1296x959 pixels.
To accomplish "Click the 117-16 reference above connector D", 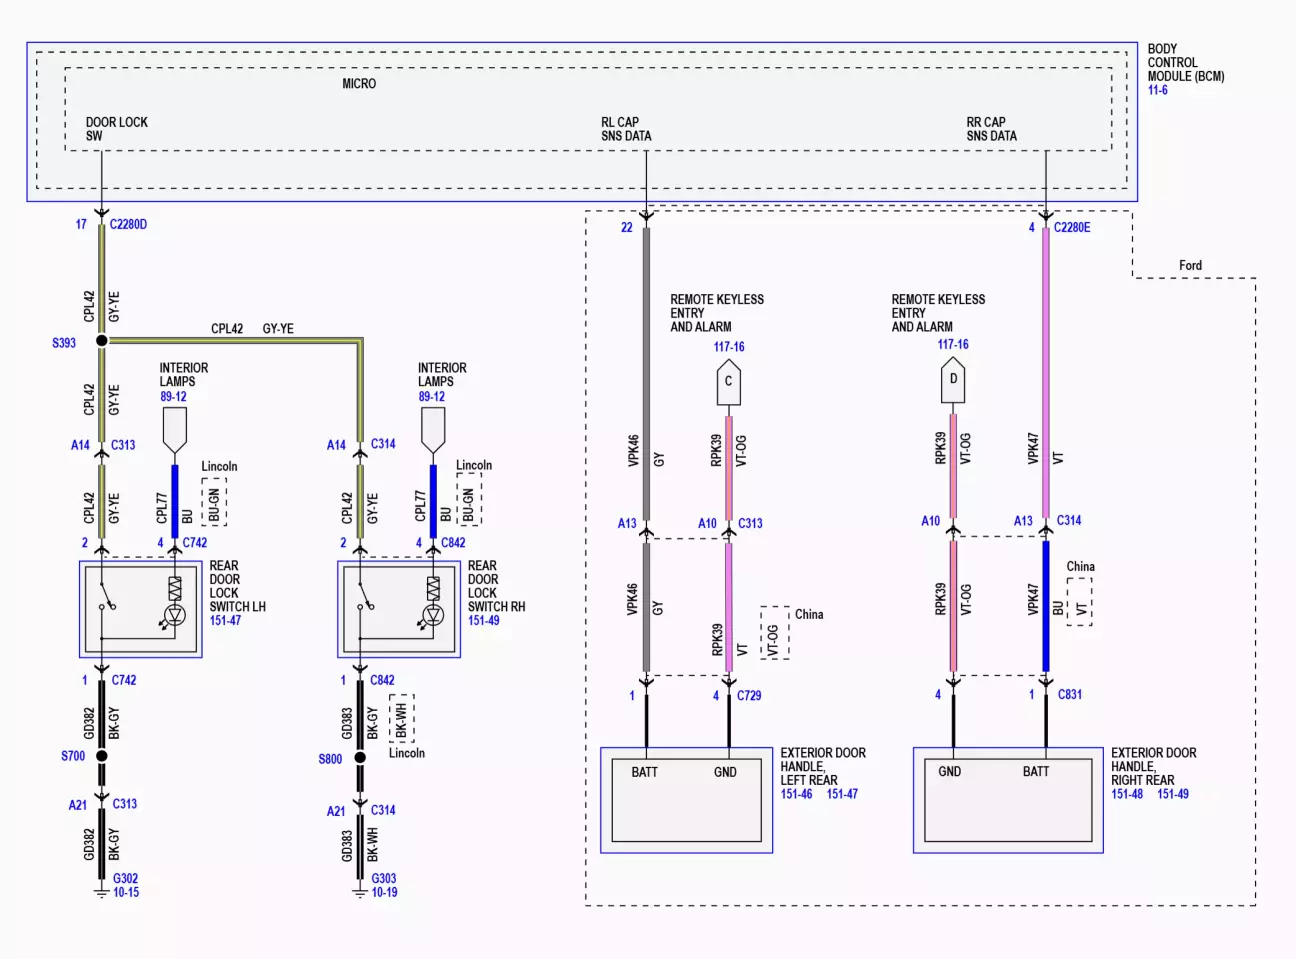I will point(953,344).
